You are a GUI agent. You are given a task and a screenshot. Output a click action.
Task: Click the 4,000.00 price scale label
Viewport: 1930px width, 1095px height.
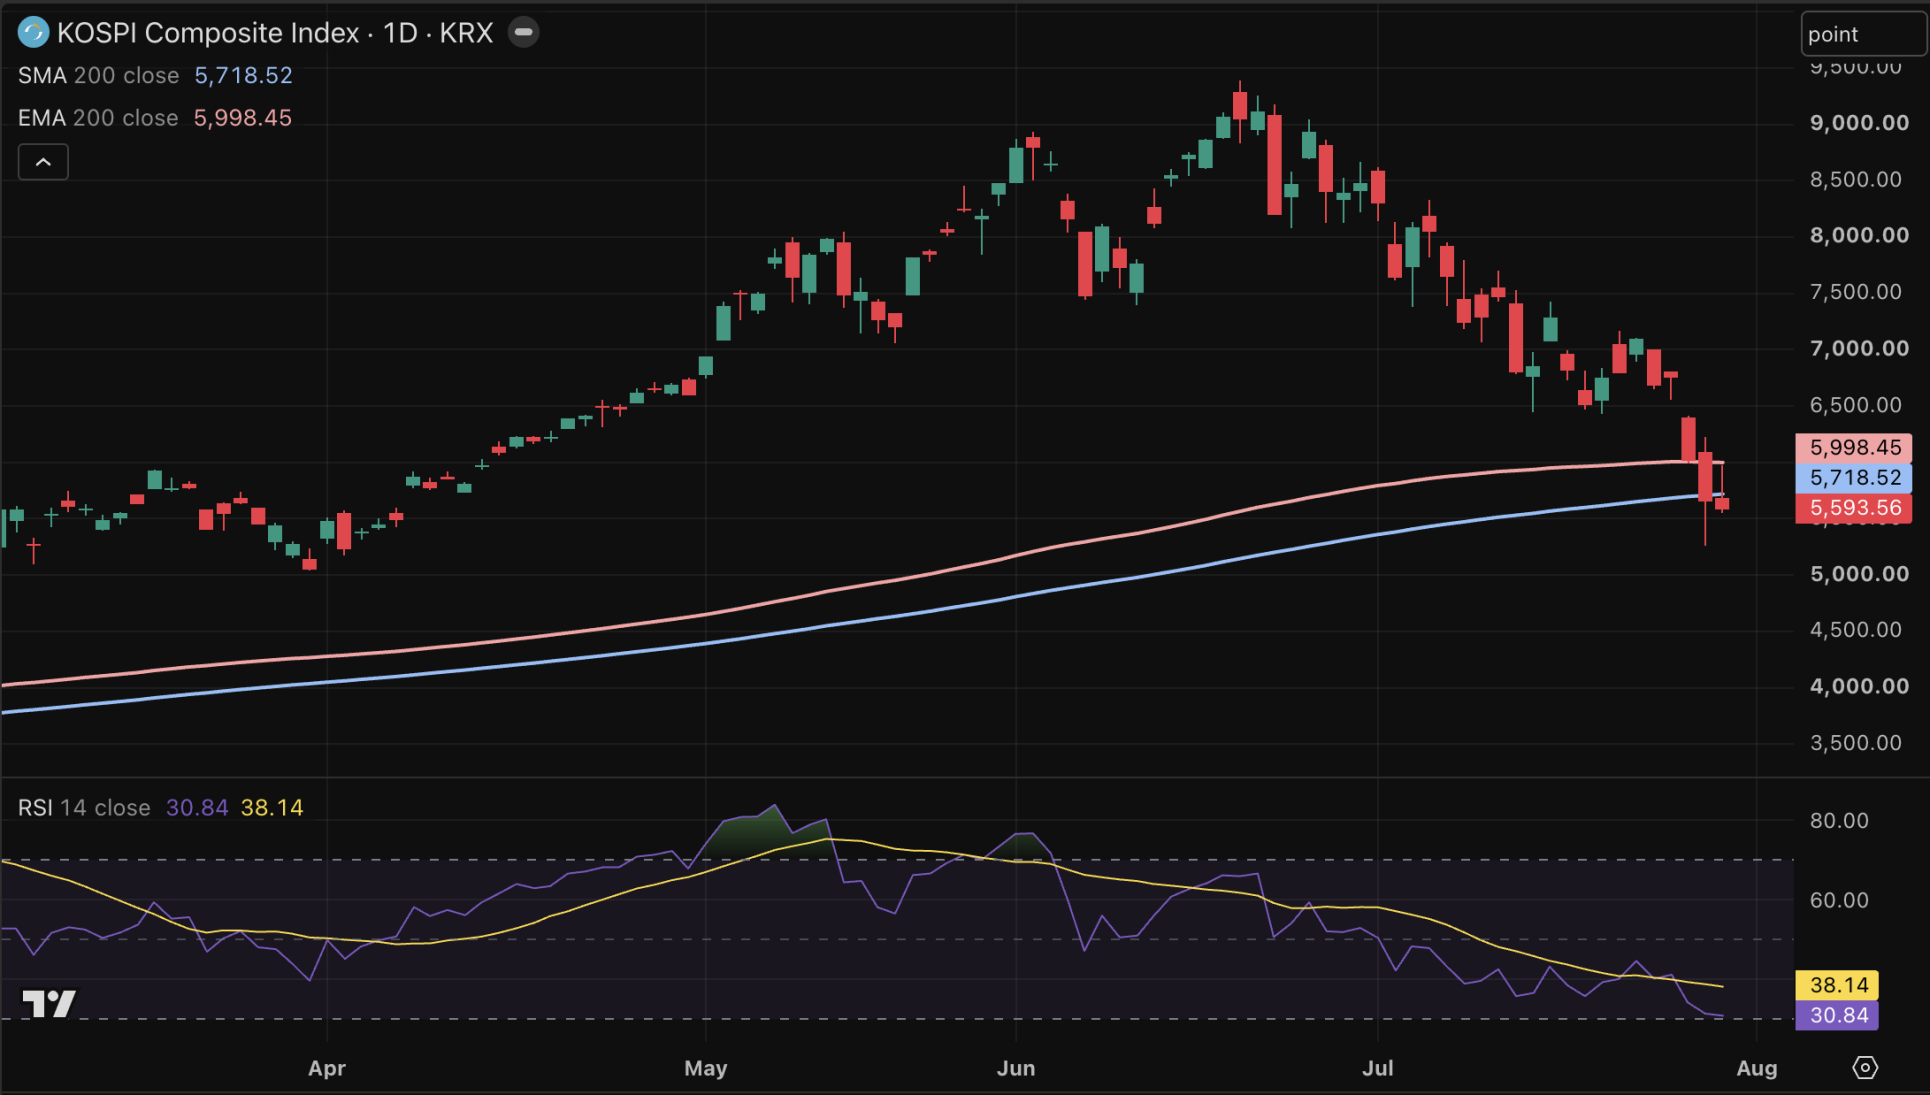(x=1859, y=687)
